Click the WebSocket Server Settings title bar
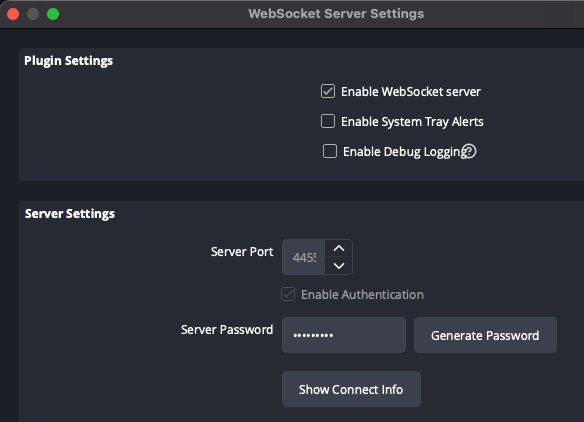 [336, 14]
